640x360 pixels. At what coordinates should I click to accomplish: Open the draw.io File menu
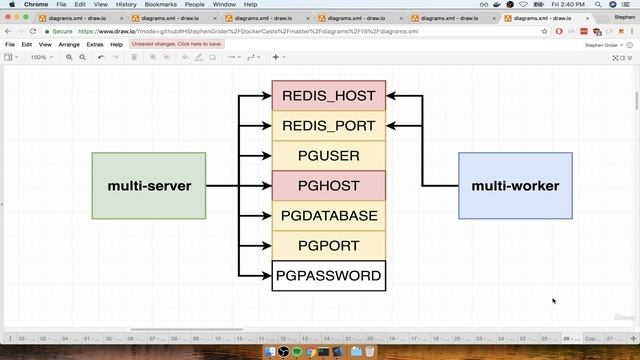10,44
